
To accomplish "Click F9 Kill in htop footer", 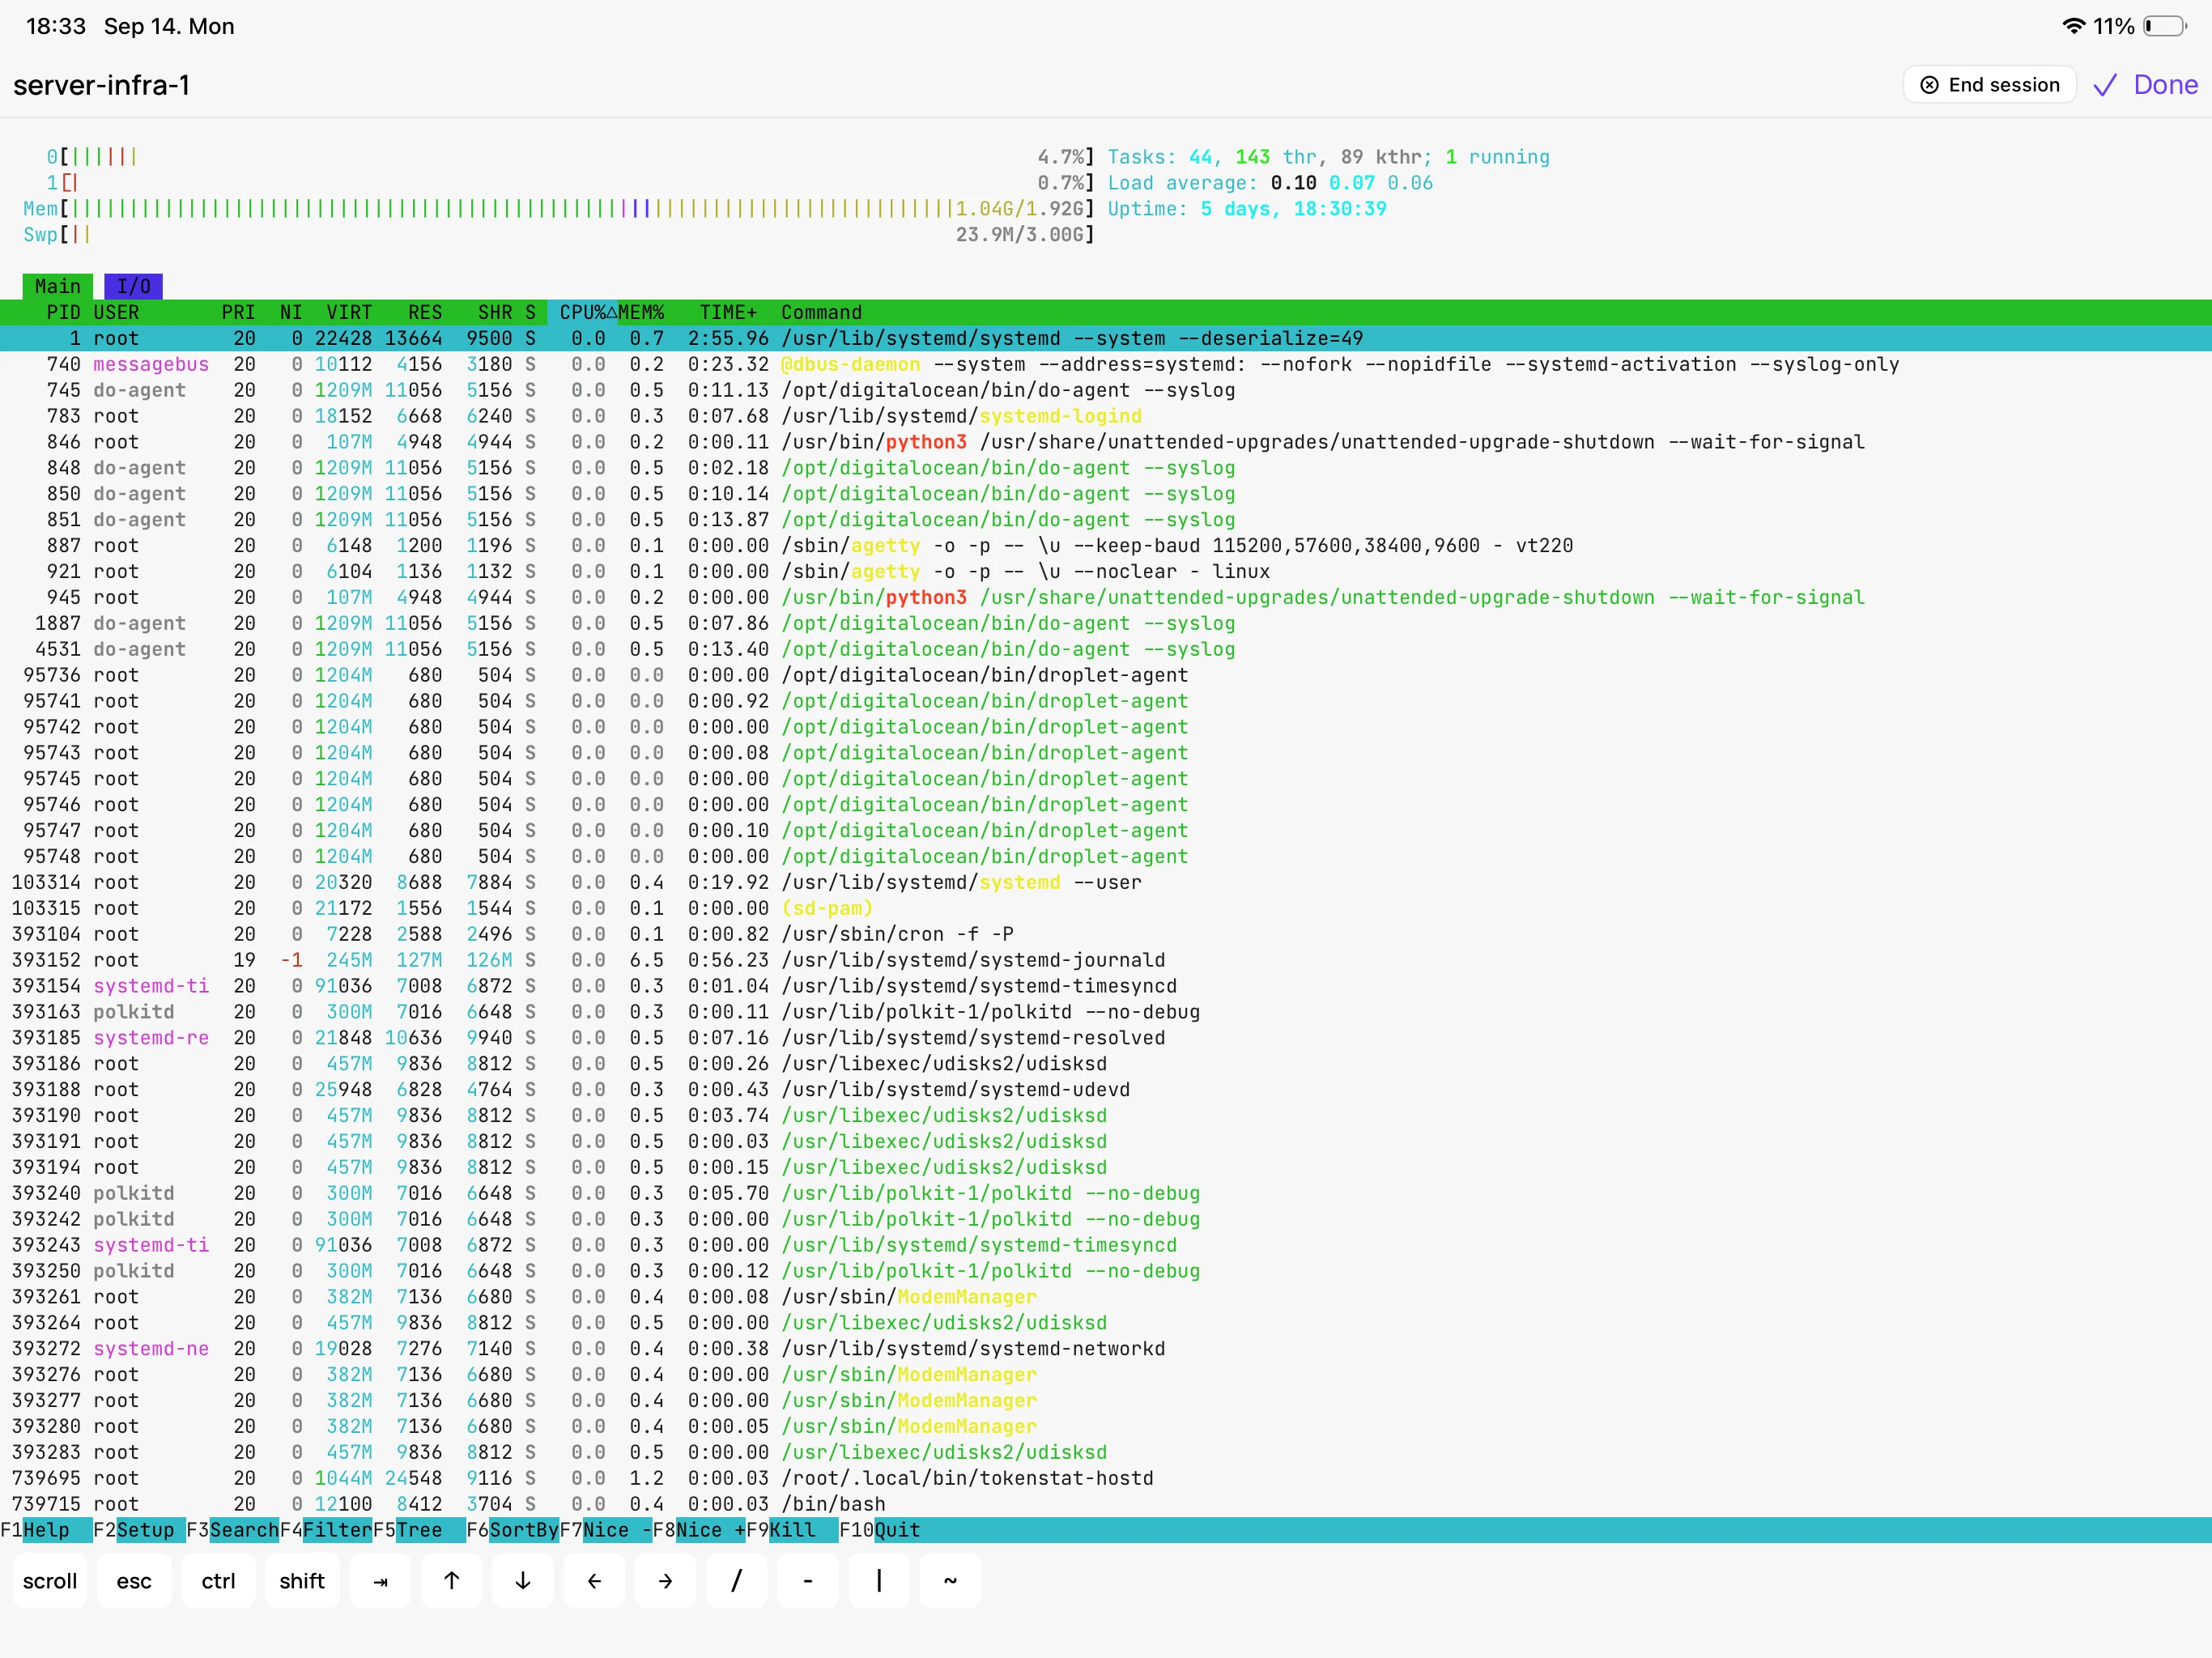I will coord(791,1529).
